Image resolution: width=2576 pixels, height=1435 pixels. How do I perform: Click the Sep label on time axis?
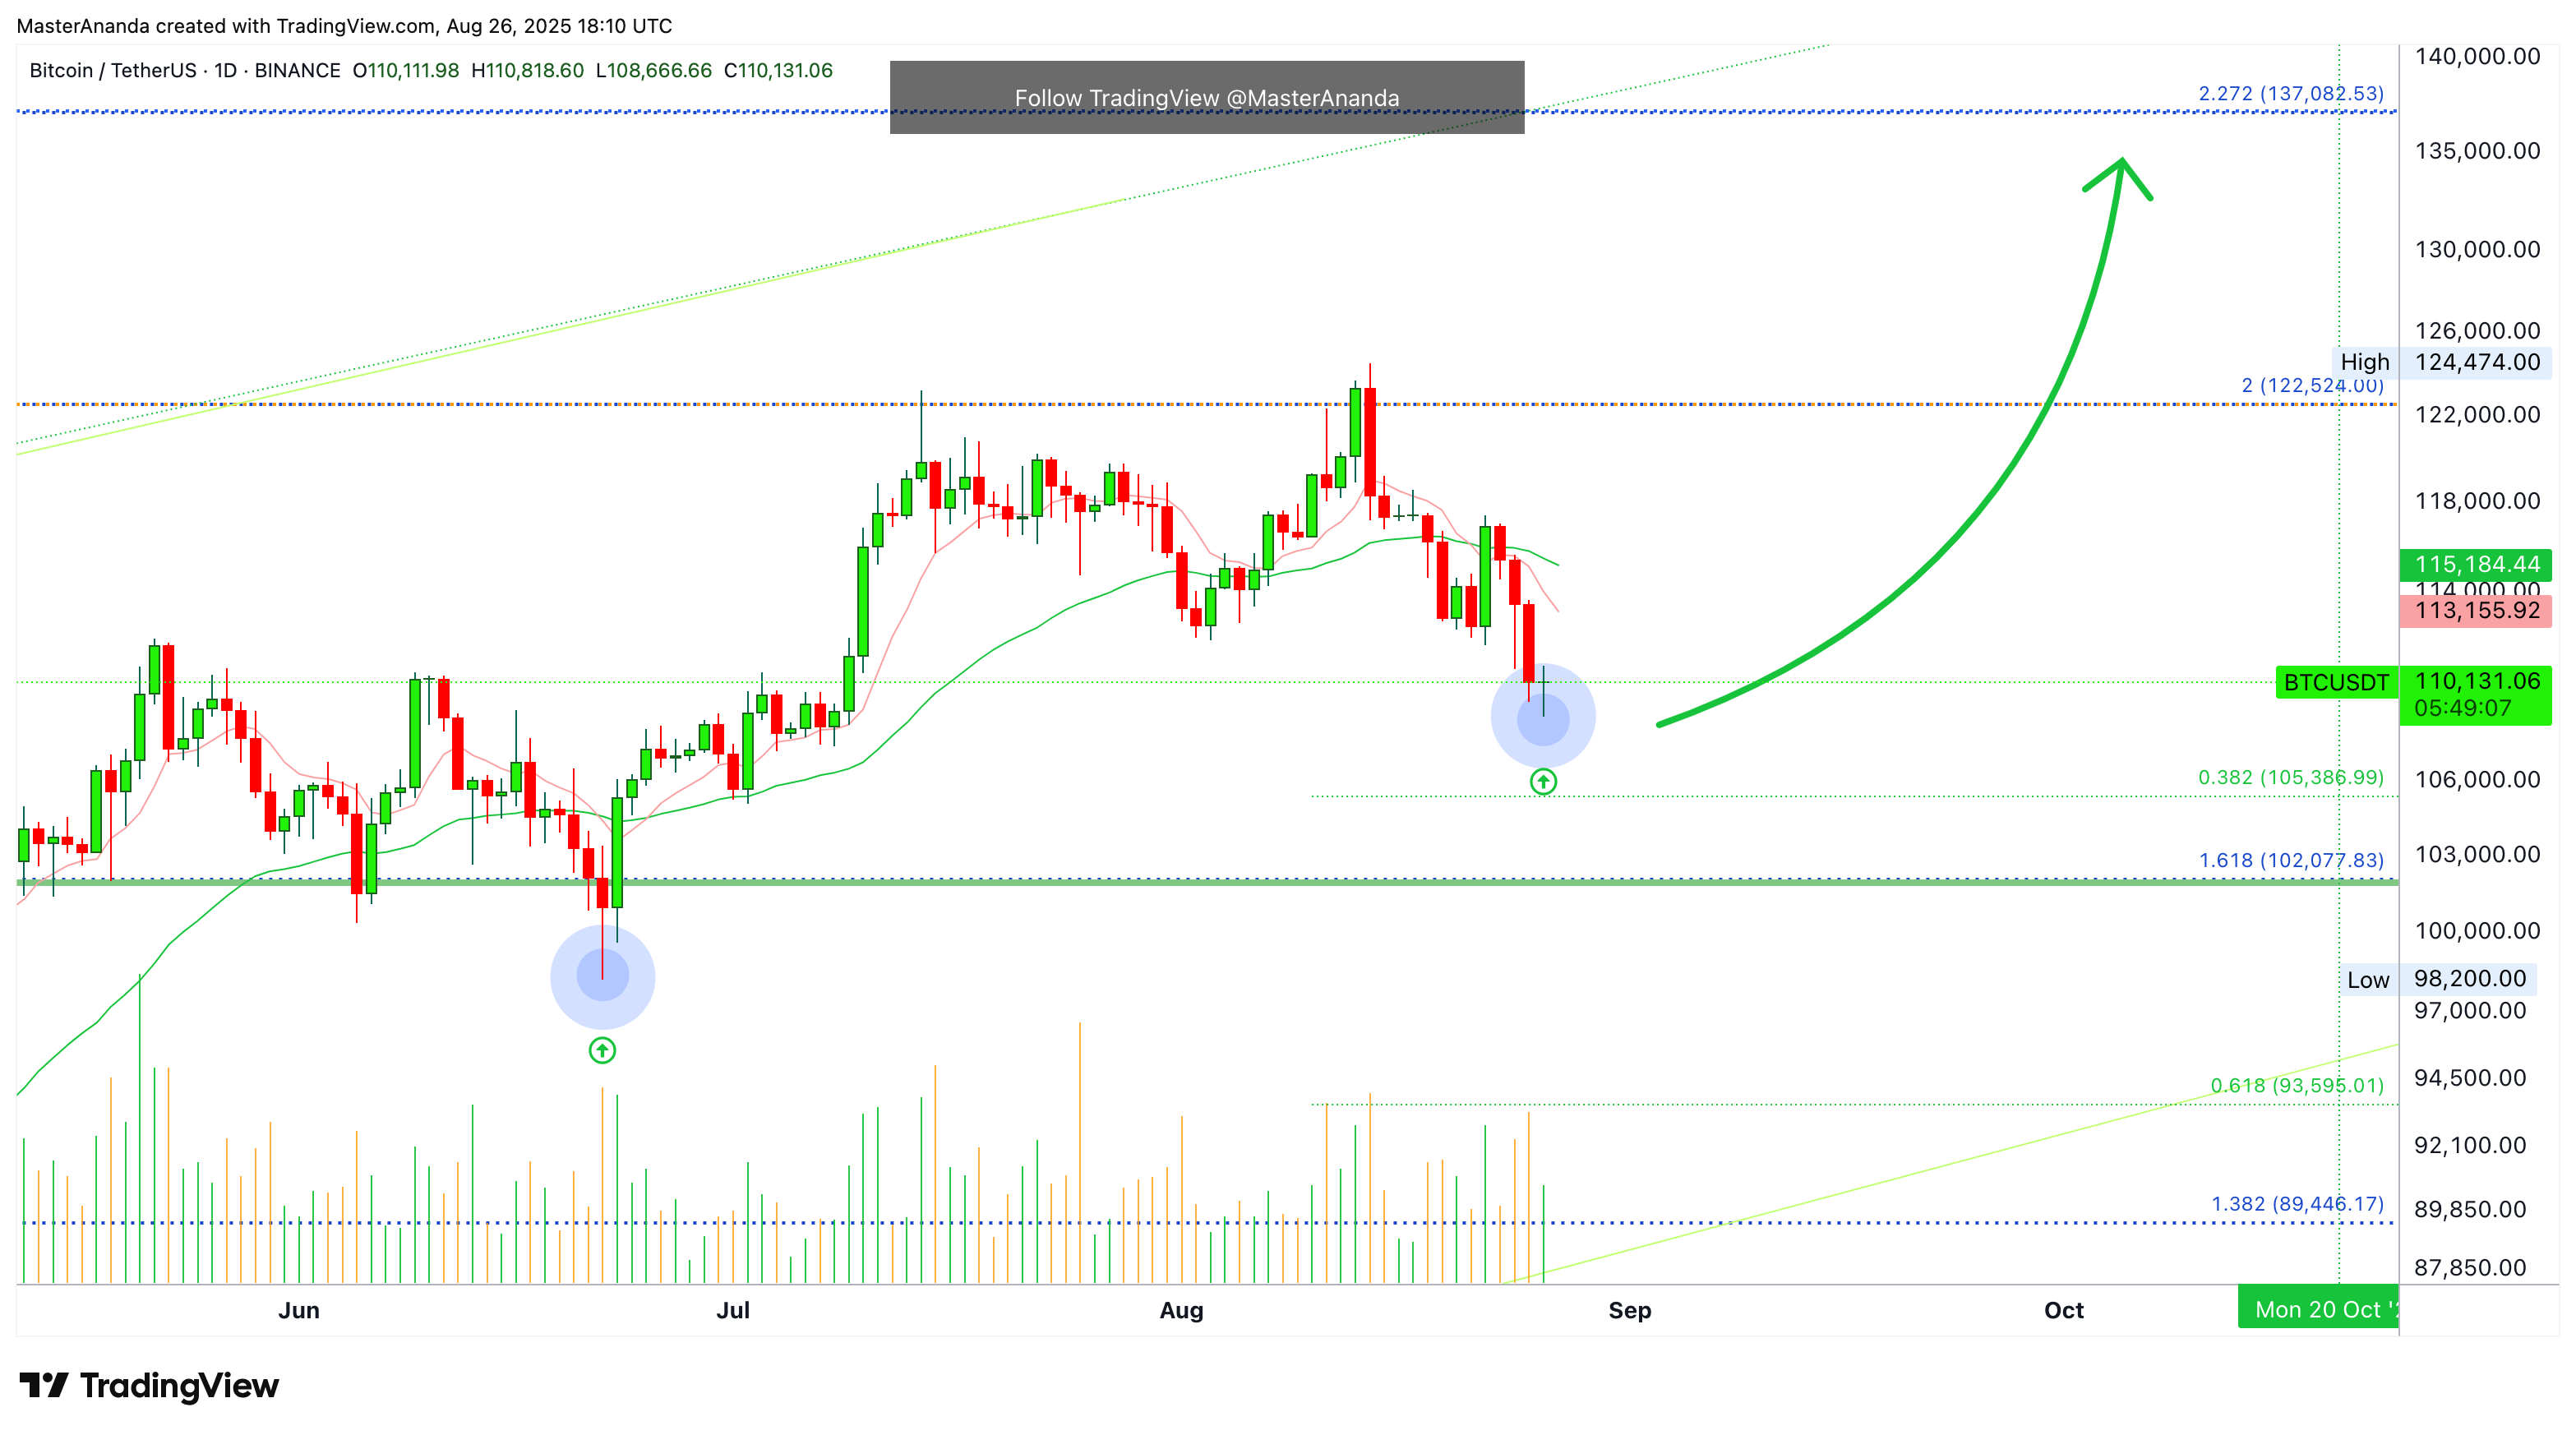click(x=1630, y=1310)
